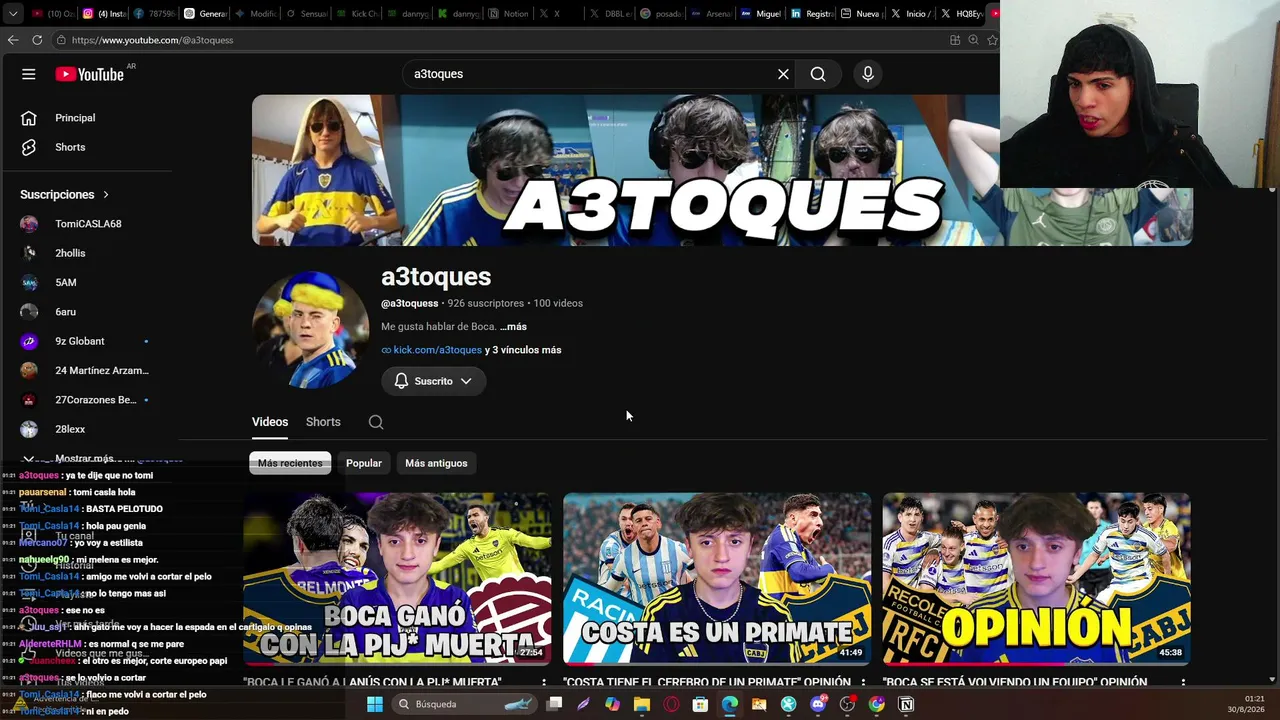Open the y 3 vínculos más link
The width and height of the screenshot is (1280, 720).
click(x=523, y=350)
